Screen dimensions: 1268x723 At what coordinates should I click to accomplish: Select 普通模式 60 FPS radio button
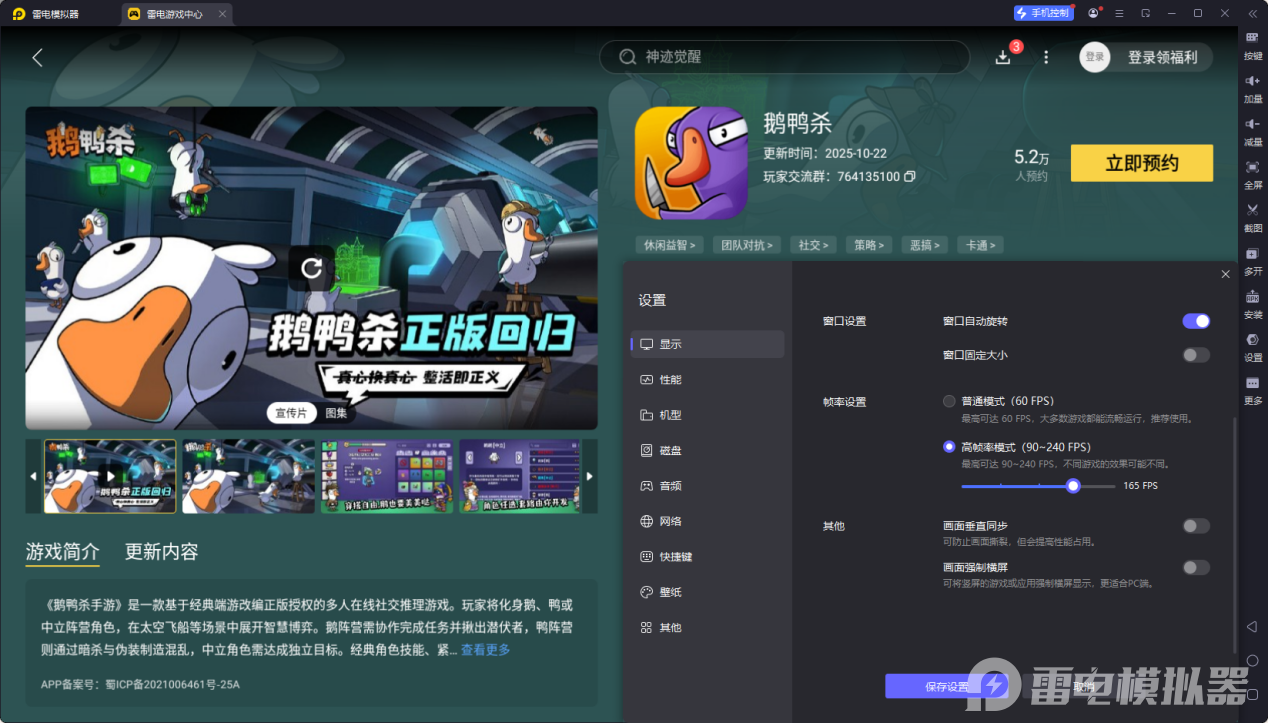[948, 401]
